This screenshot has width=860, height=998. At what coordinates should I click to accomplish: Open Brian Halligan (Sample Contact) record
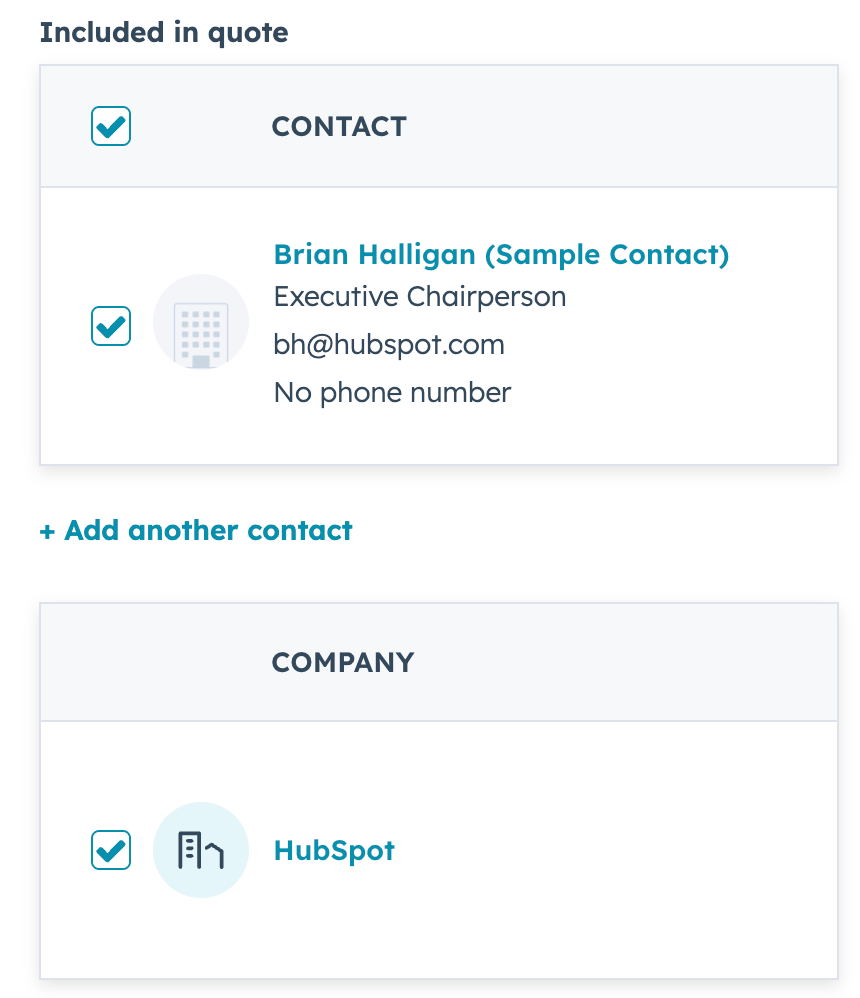pos(500,254)
